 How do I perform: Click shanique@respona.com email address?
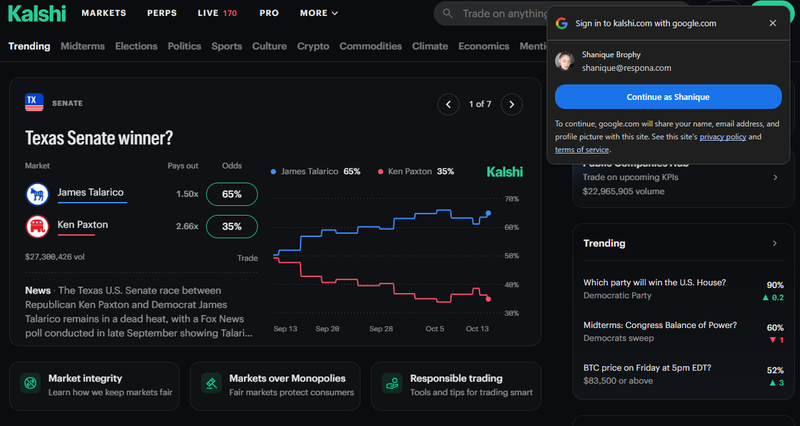point(626,68)
